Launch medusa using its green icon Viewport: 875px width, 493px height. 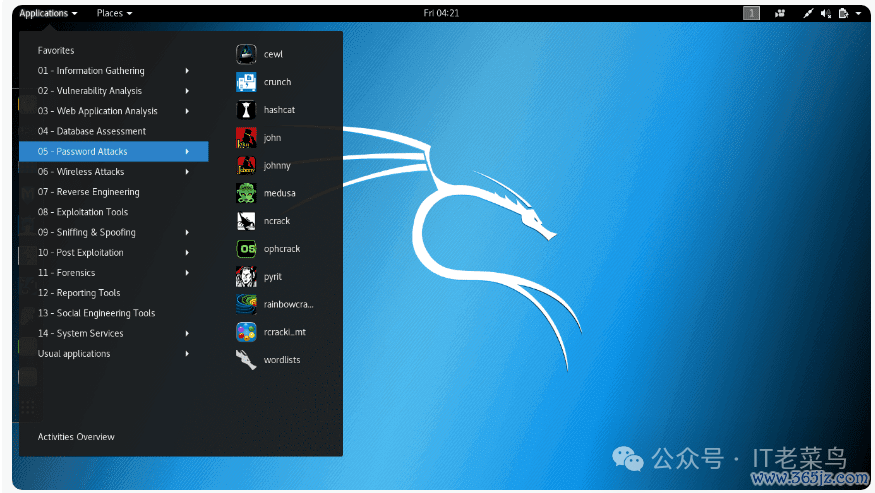pyautogui.click(x=246, y=193)
